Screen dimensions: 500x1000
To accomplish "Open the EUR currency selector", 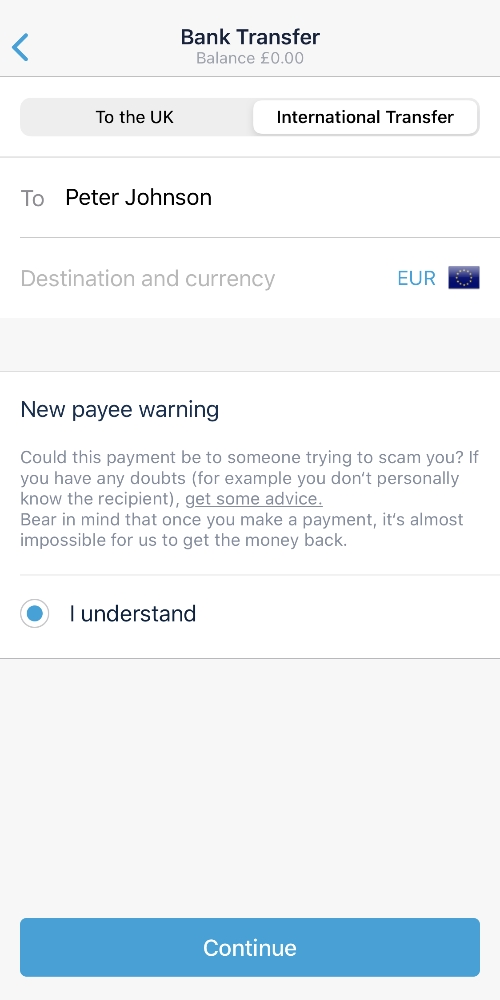I will (416, 279).
